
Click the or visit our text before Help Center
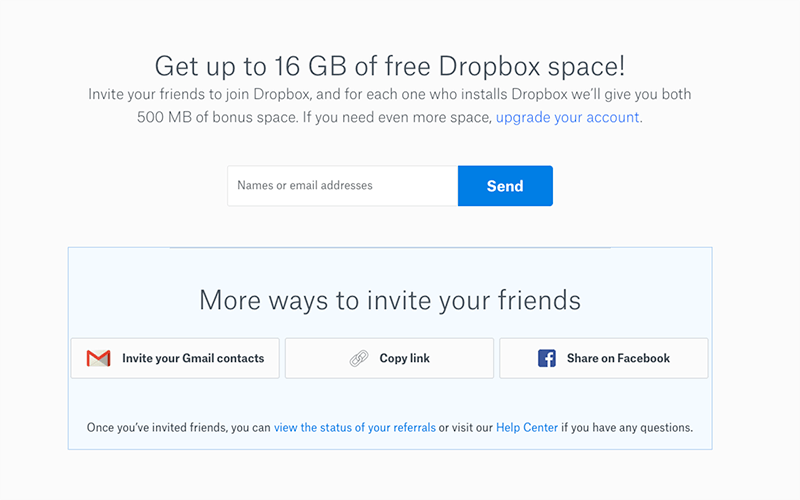(x=467, y=427)
